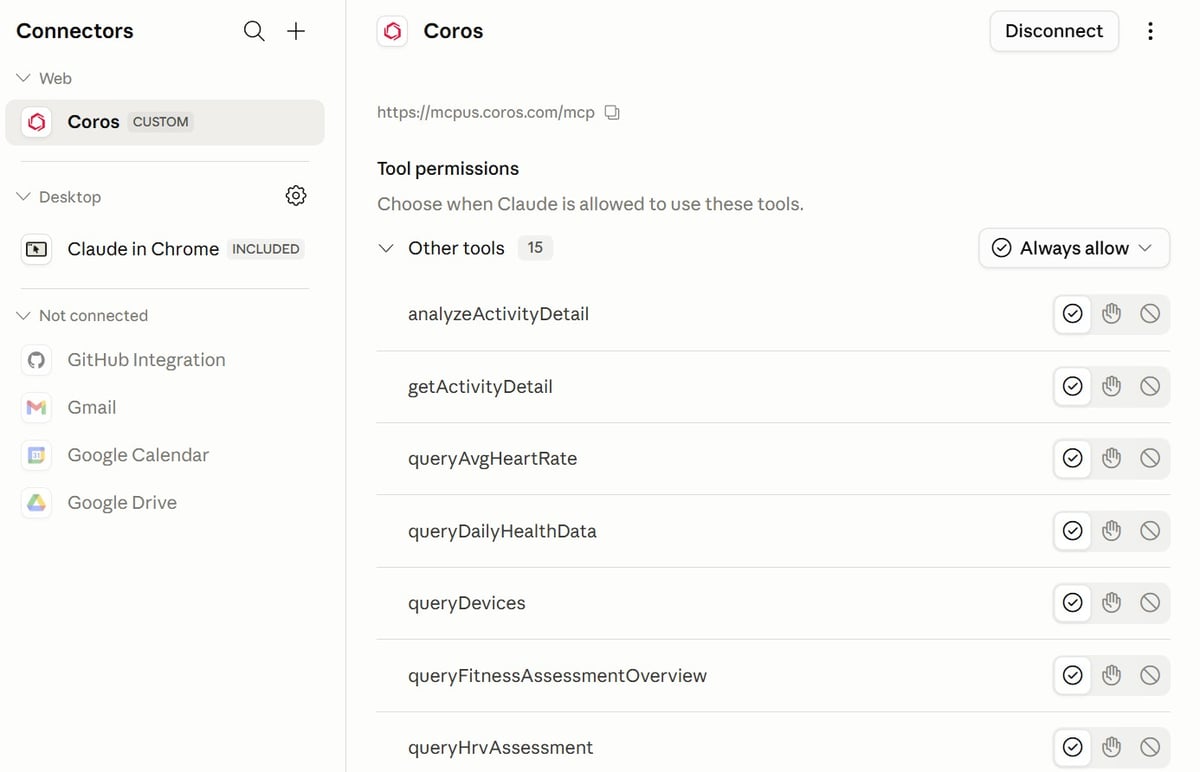Viewport: 1200px width, 772px height.
Task: Click the INCLUDED badge
Action: [266, 249]
